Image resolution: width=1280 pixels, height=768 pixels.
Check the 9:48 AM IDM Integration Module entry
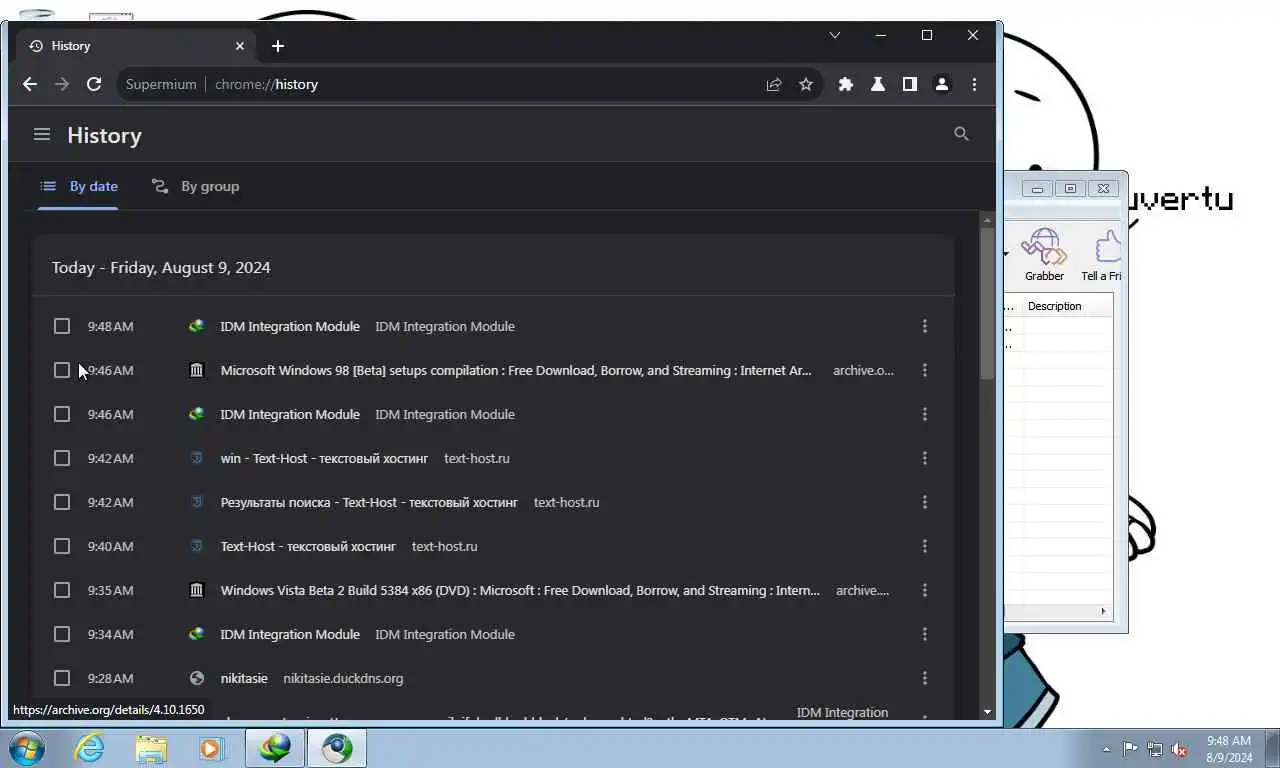coord(62,326)
